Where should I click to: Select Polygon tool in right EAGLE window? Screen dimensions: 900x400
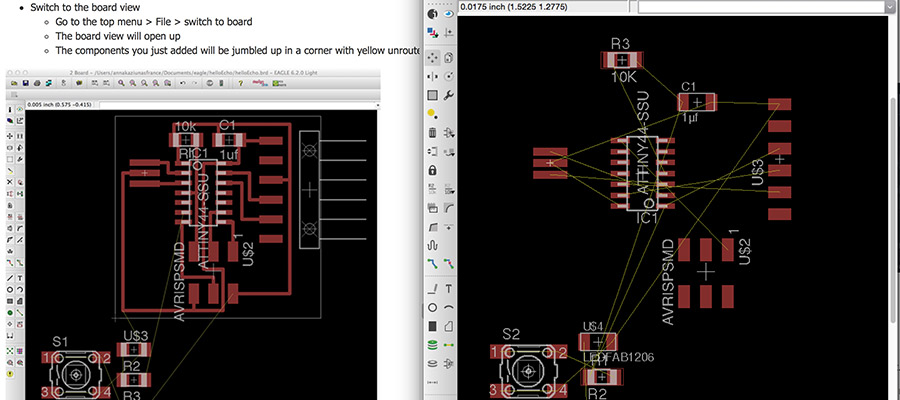(x=449, y=326)
